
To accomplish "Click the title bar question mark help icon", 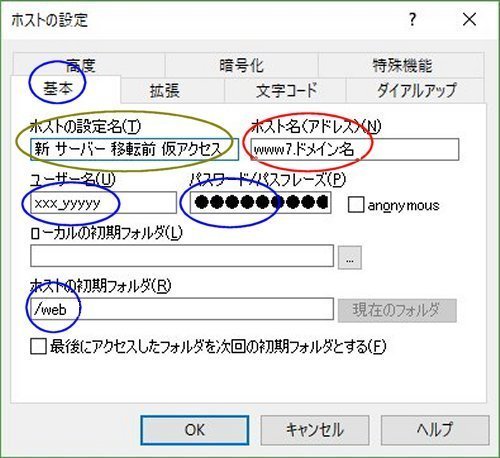I will [x=412, y=20].
